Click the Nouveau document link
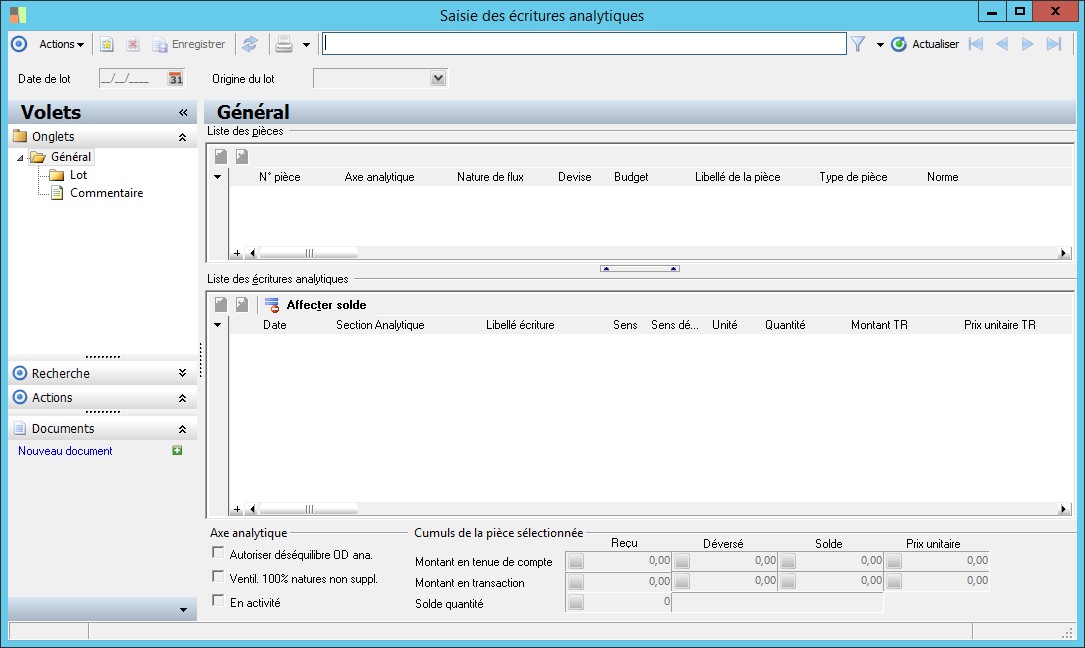The image size is (1085, 648). click(x=65, y=451)
